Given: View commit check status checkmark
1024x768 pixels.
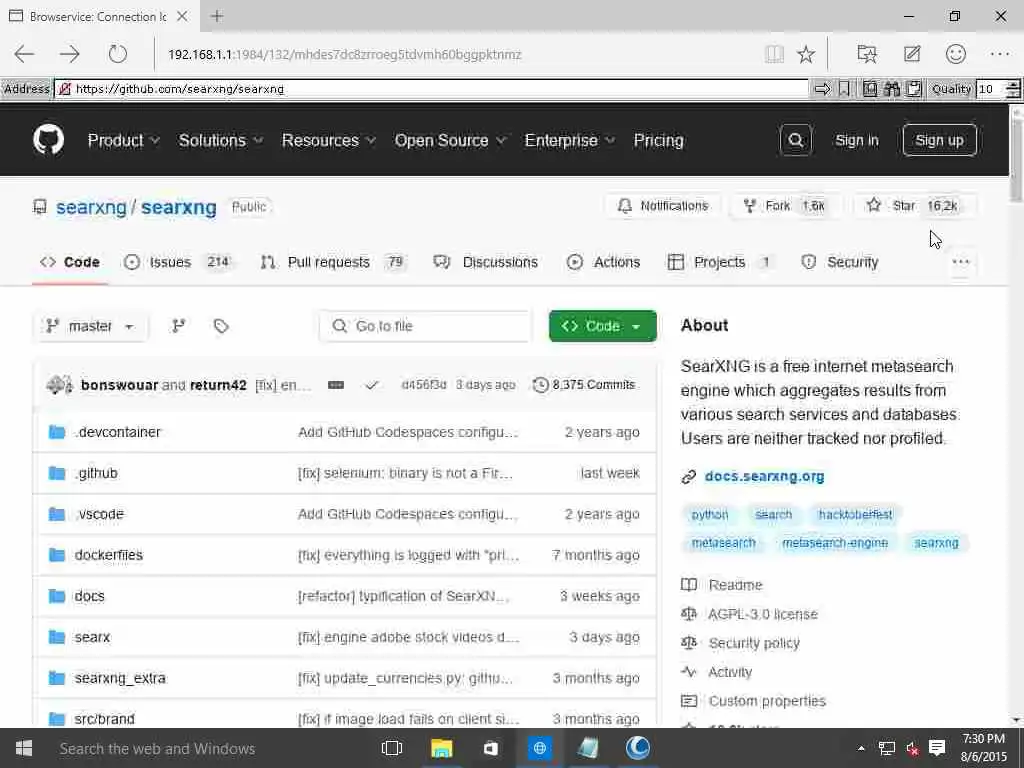Looking at the screenshot, I should click(372, 385).
